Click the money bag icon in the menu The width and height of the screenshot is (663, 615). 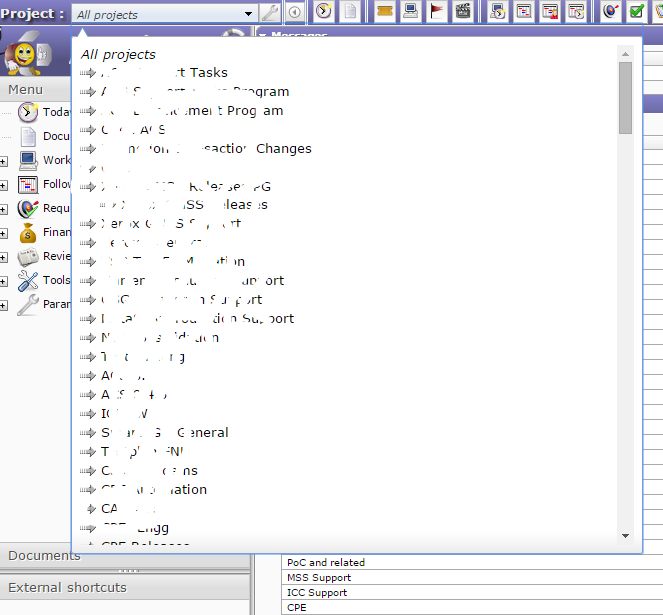pos(28,232)
